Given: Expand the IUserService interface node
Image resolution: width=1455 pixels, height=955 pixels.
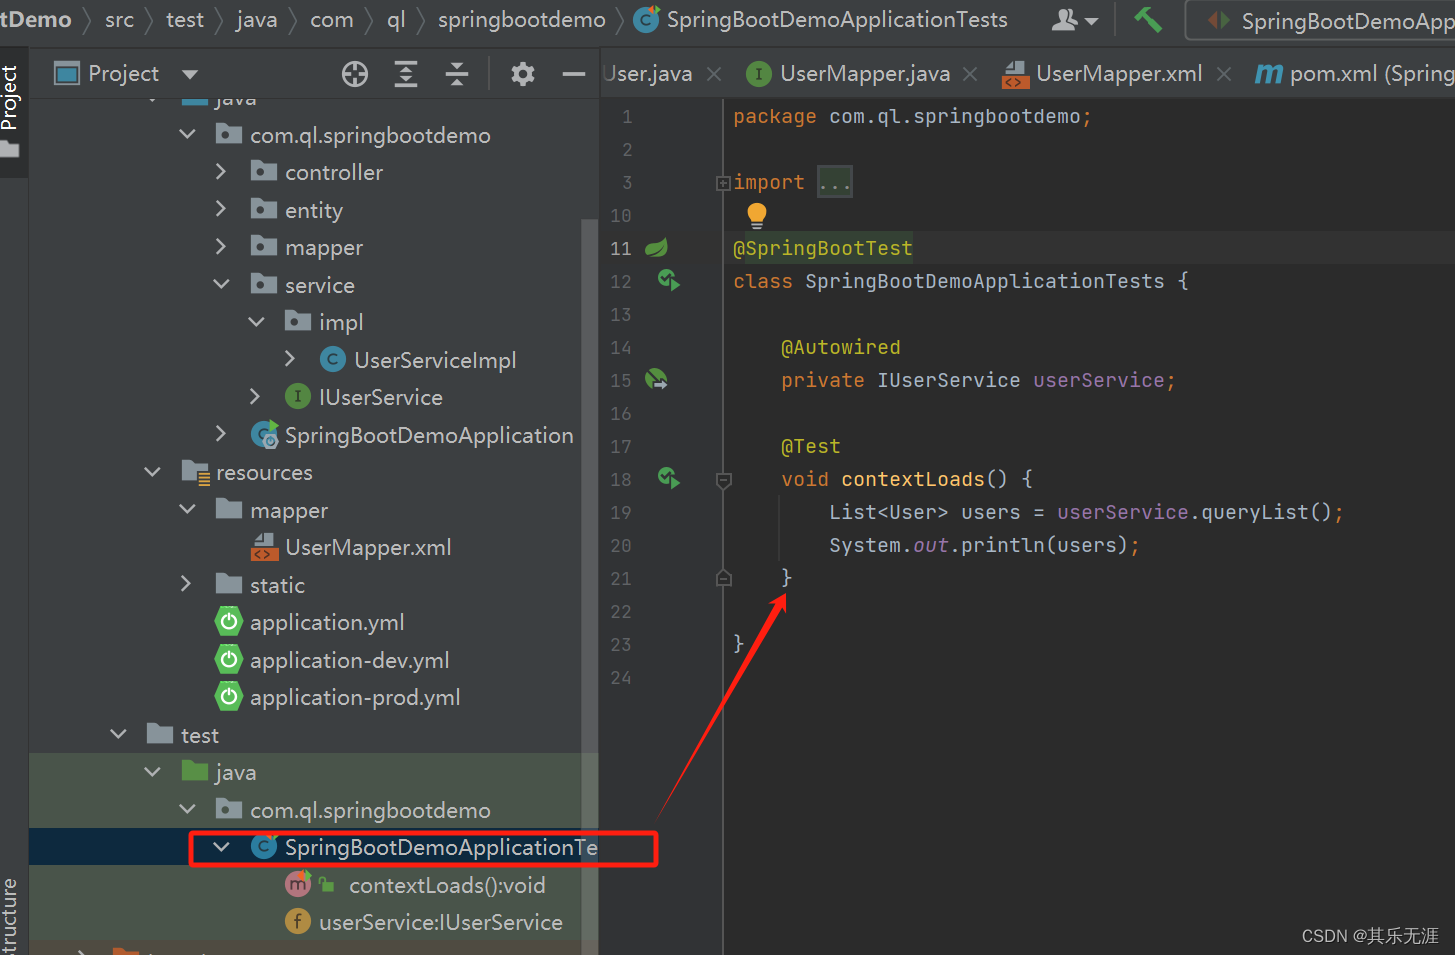Looking at the screenshot, I should pos(255,397).
